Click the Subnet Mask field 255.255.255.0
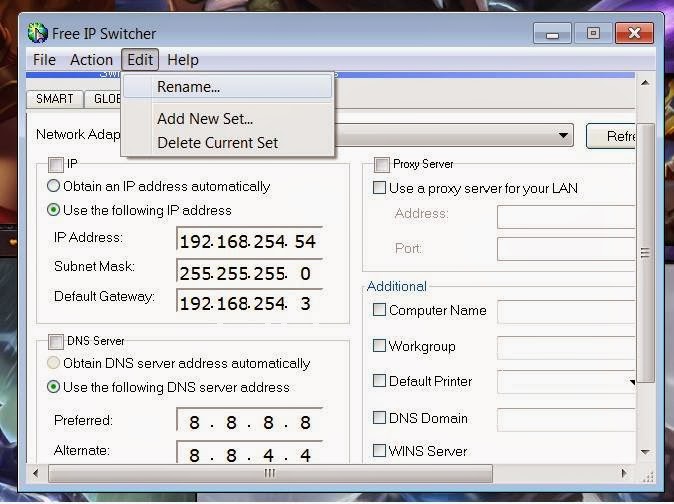The image size is (674, 504). [x=249, y=271]
